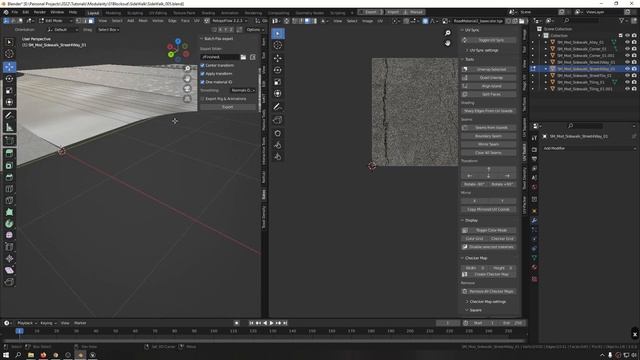
Task: Expand the UV Sync settings subpanel
Action: [484, 50]
